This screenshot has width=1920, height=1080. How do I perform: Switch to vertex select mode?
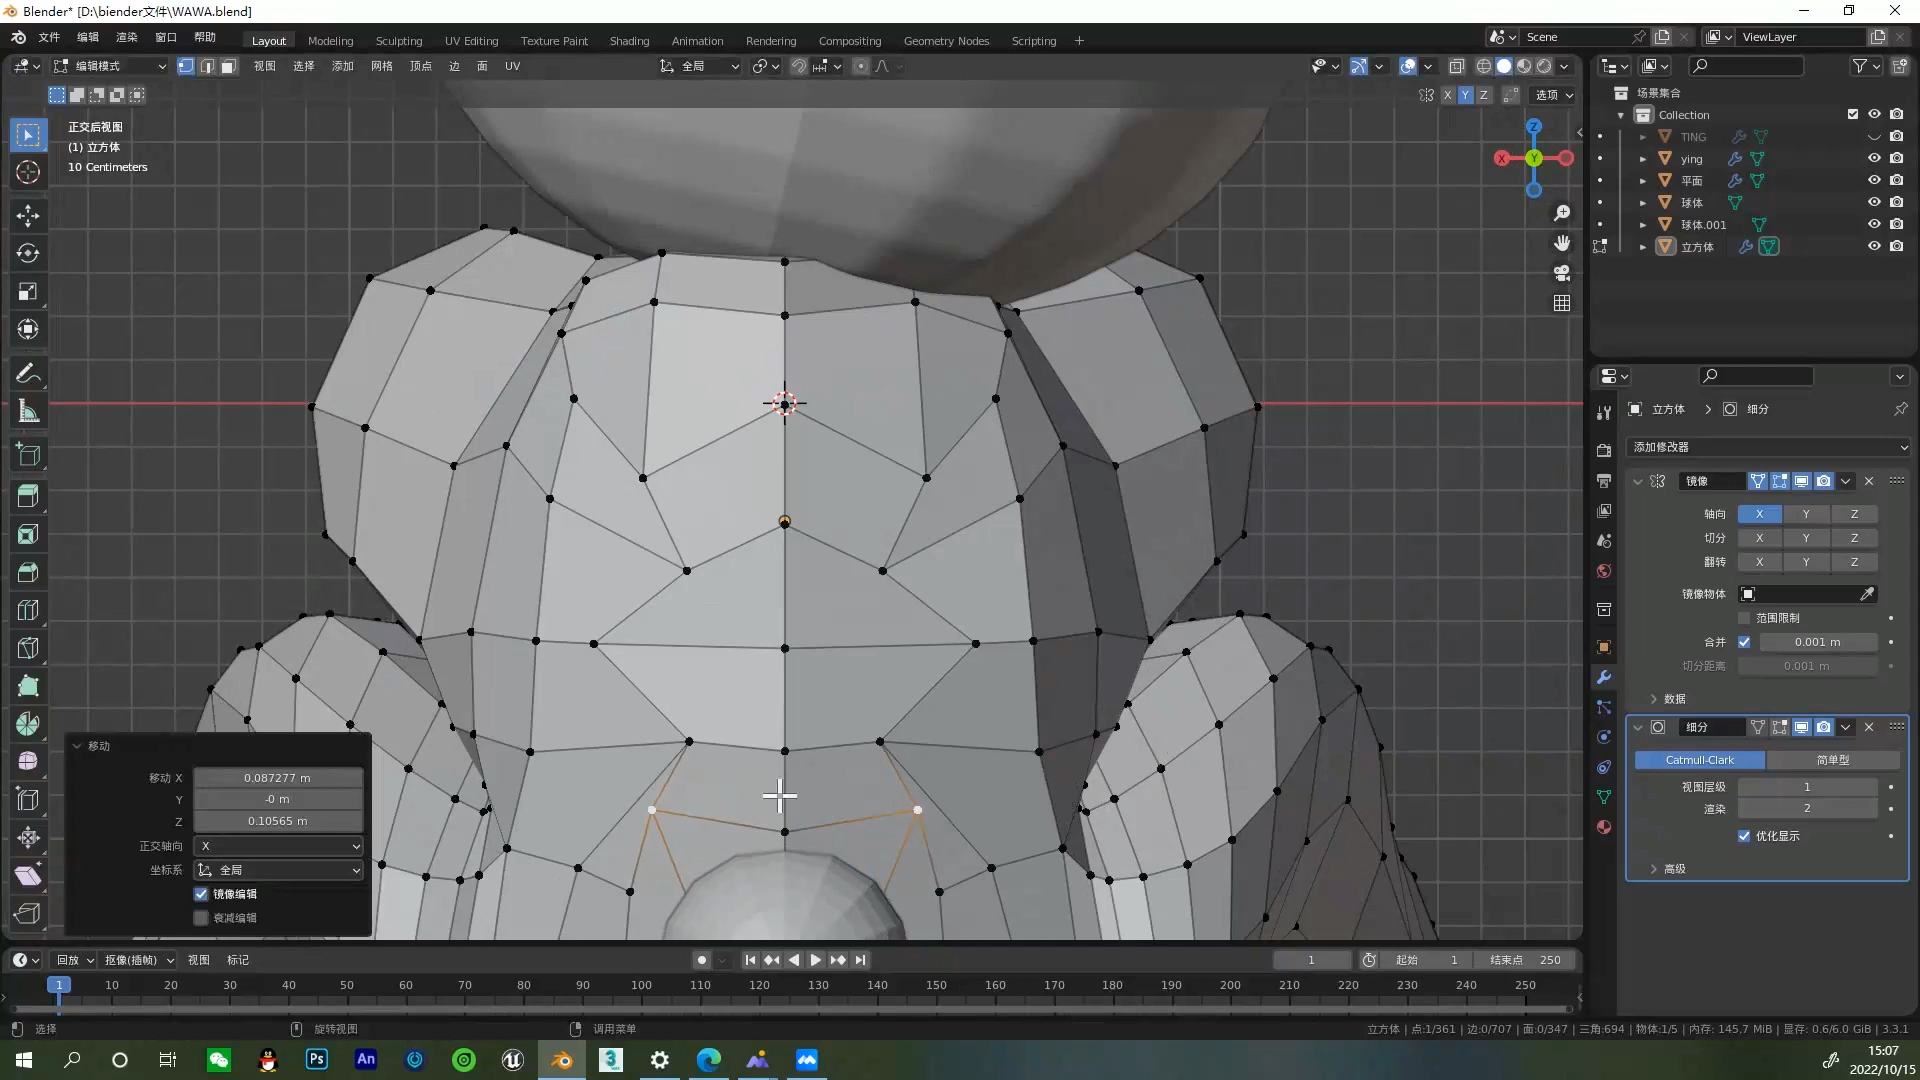point(186,66)
